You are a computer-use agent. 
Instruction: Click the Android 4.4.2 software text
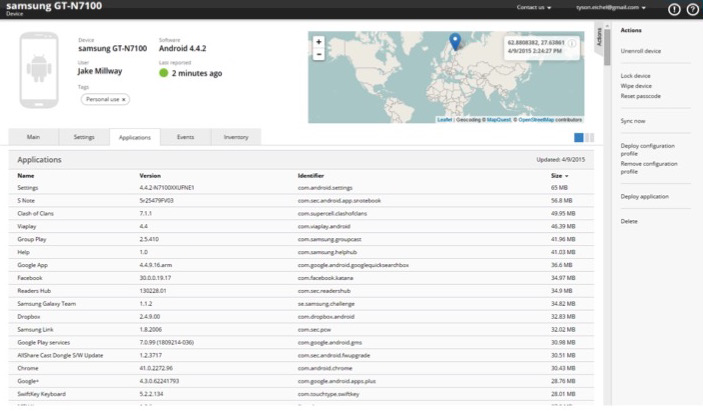pos(182,48)
